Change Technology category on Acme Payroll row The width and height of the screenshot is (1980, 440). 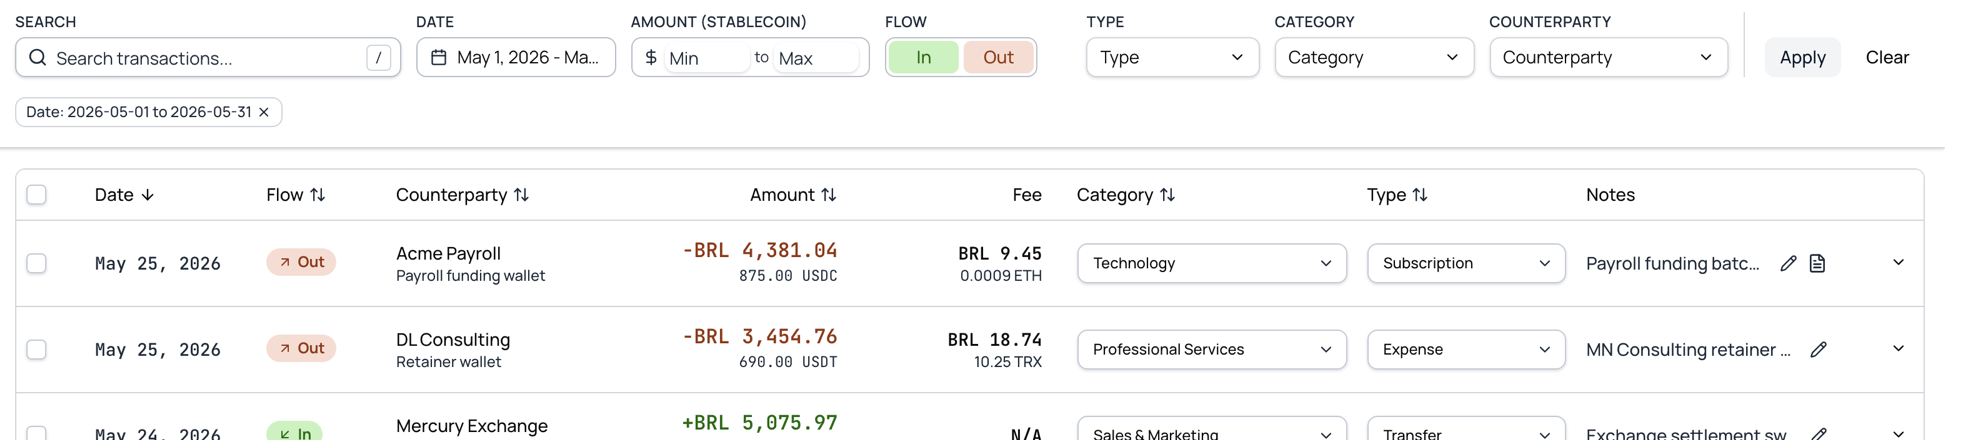[x=1212, y=263]
